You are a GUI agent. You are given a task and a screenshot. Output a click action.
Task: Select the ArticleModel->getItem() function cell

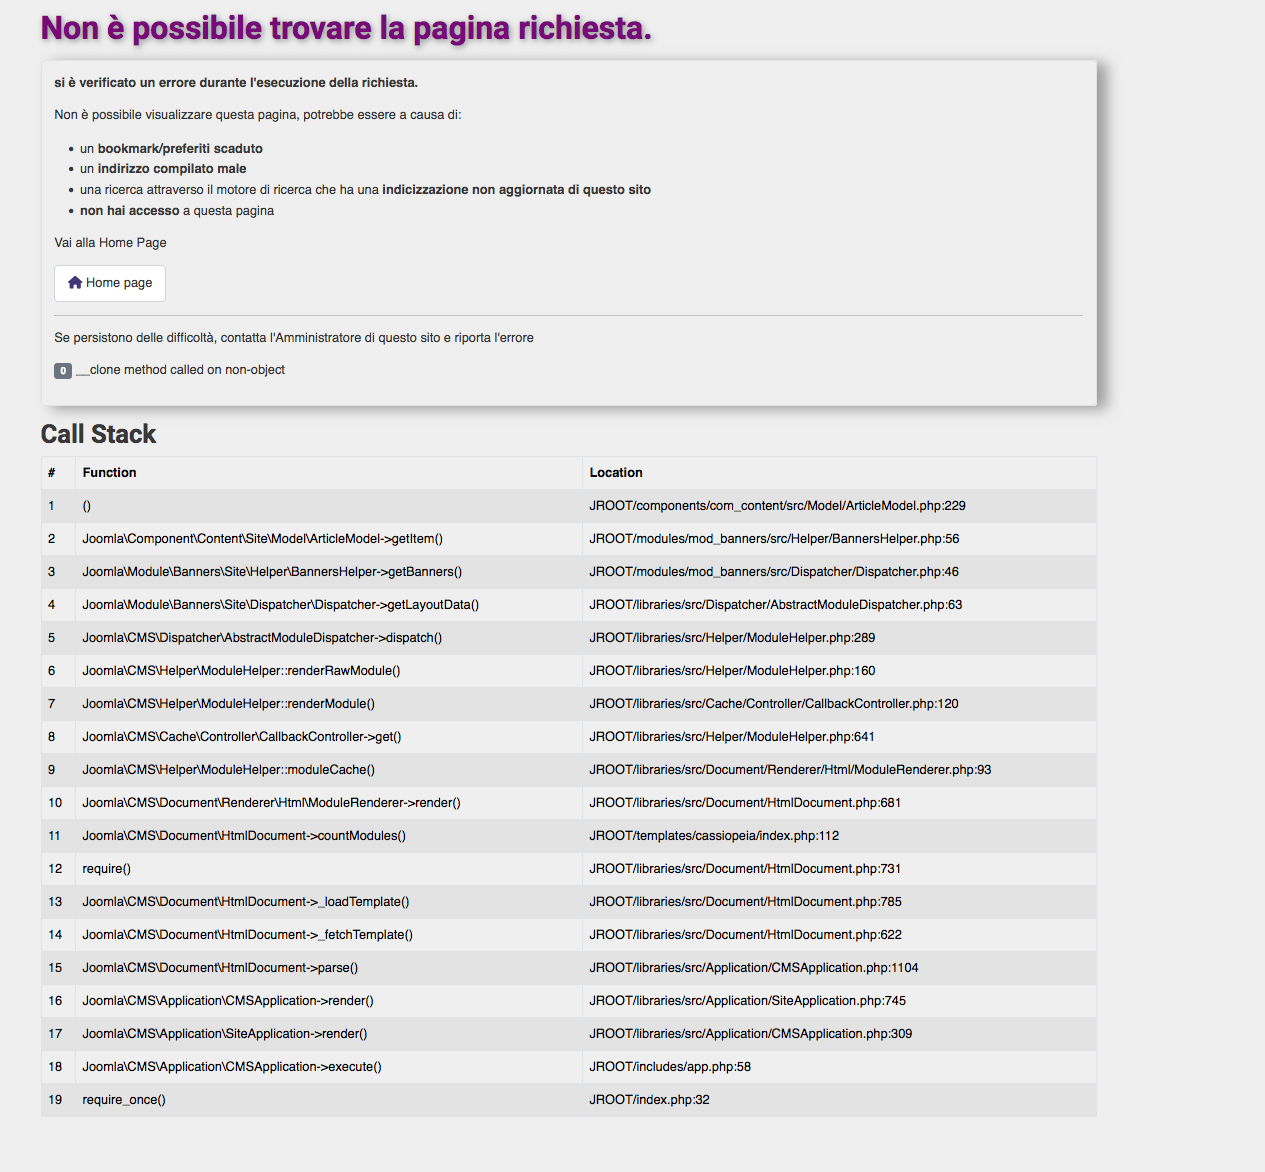click(262, 539)
